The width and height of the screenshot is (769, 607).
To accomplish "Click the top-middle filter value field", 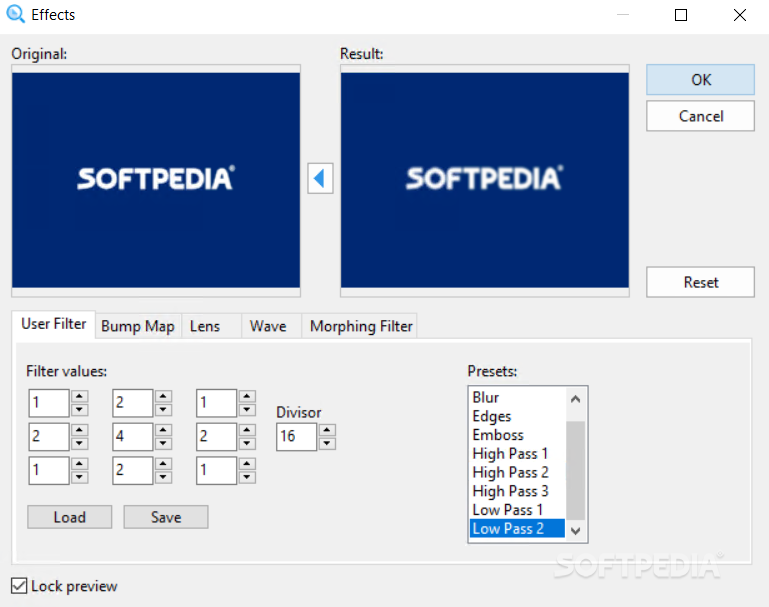I will pyautogui.click(x=132, y=403).
